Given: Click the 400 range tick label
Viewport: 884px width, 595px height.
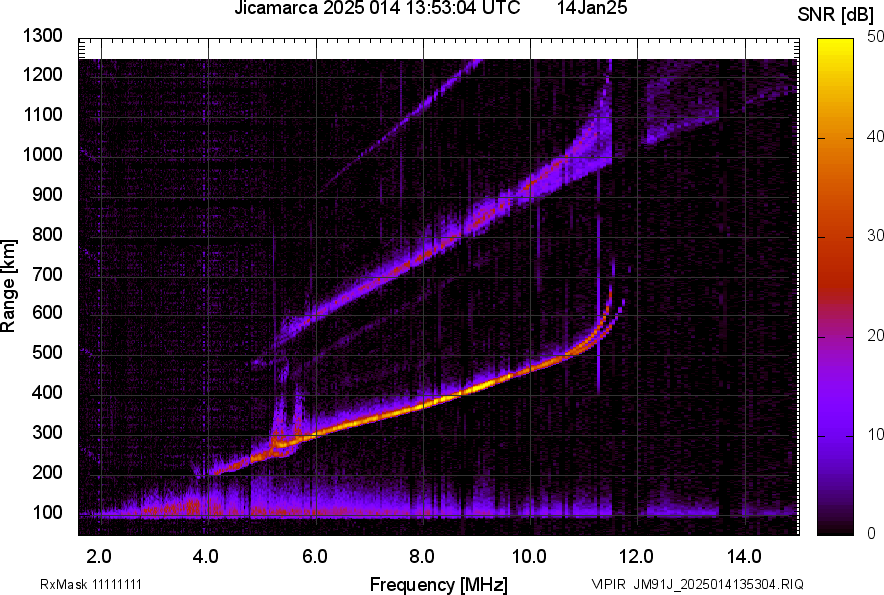Looking at the screenshot, I should 47,393.
